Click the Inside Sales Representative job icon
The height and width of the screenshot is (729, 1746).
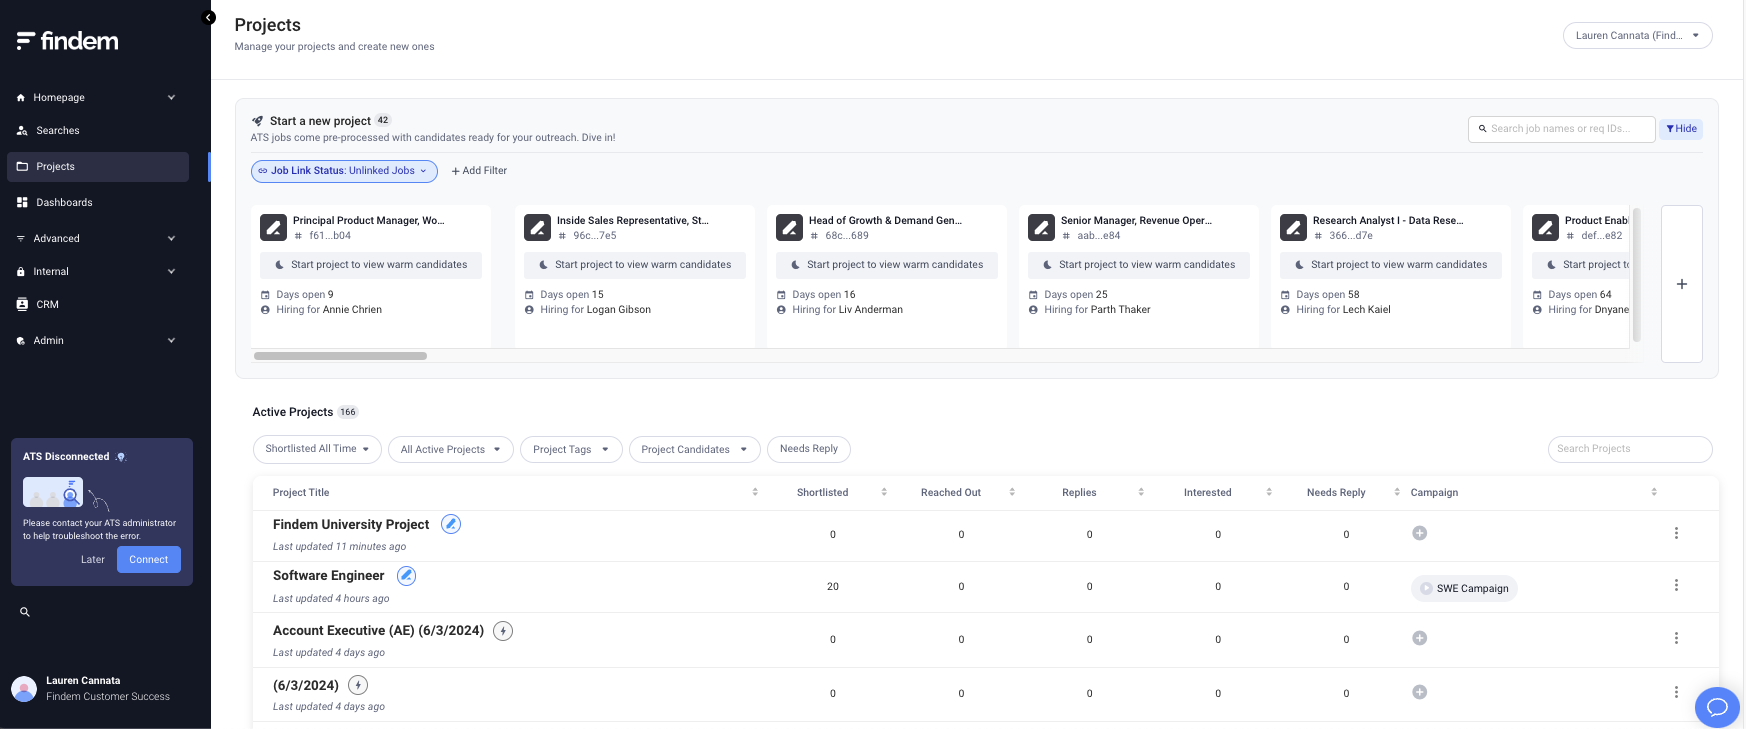(x=538, y=227)
